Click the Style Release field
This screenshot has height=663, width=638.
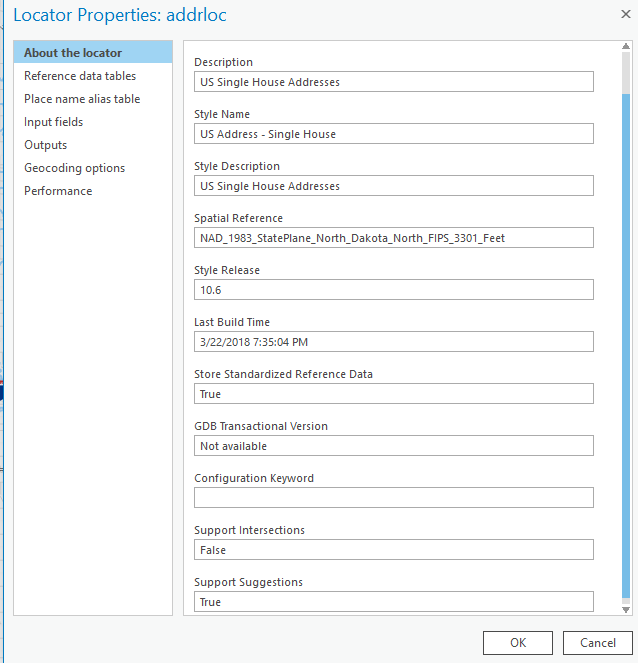[x=393, y=290]
